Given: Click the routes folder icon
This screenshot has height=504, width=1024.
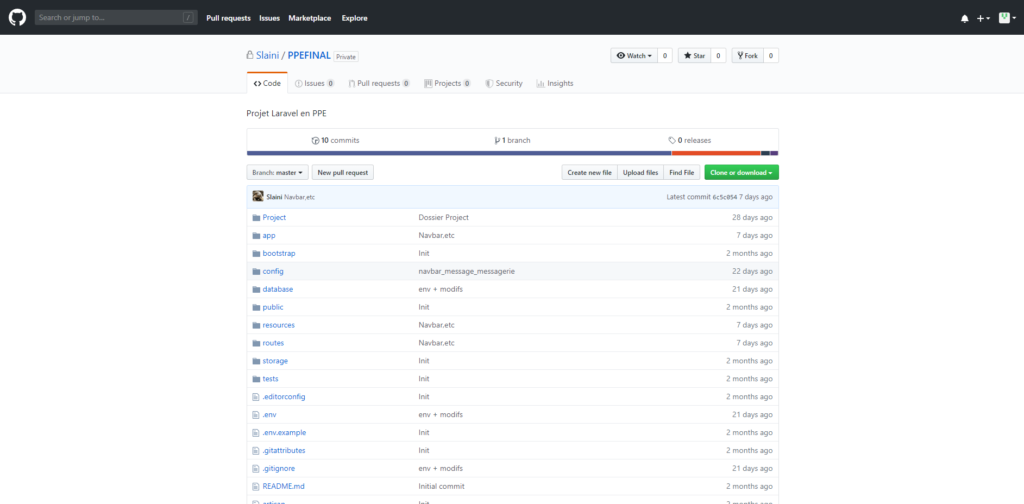Looking at the screenshot, I should pos(256,343).
